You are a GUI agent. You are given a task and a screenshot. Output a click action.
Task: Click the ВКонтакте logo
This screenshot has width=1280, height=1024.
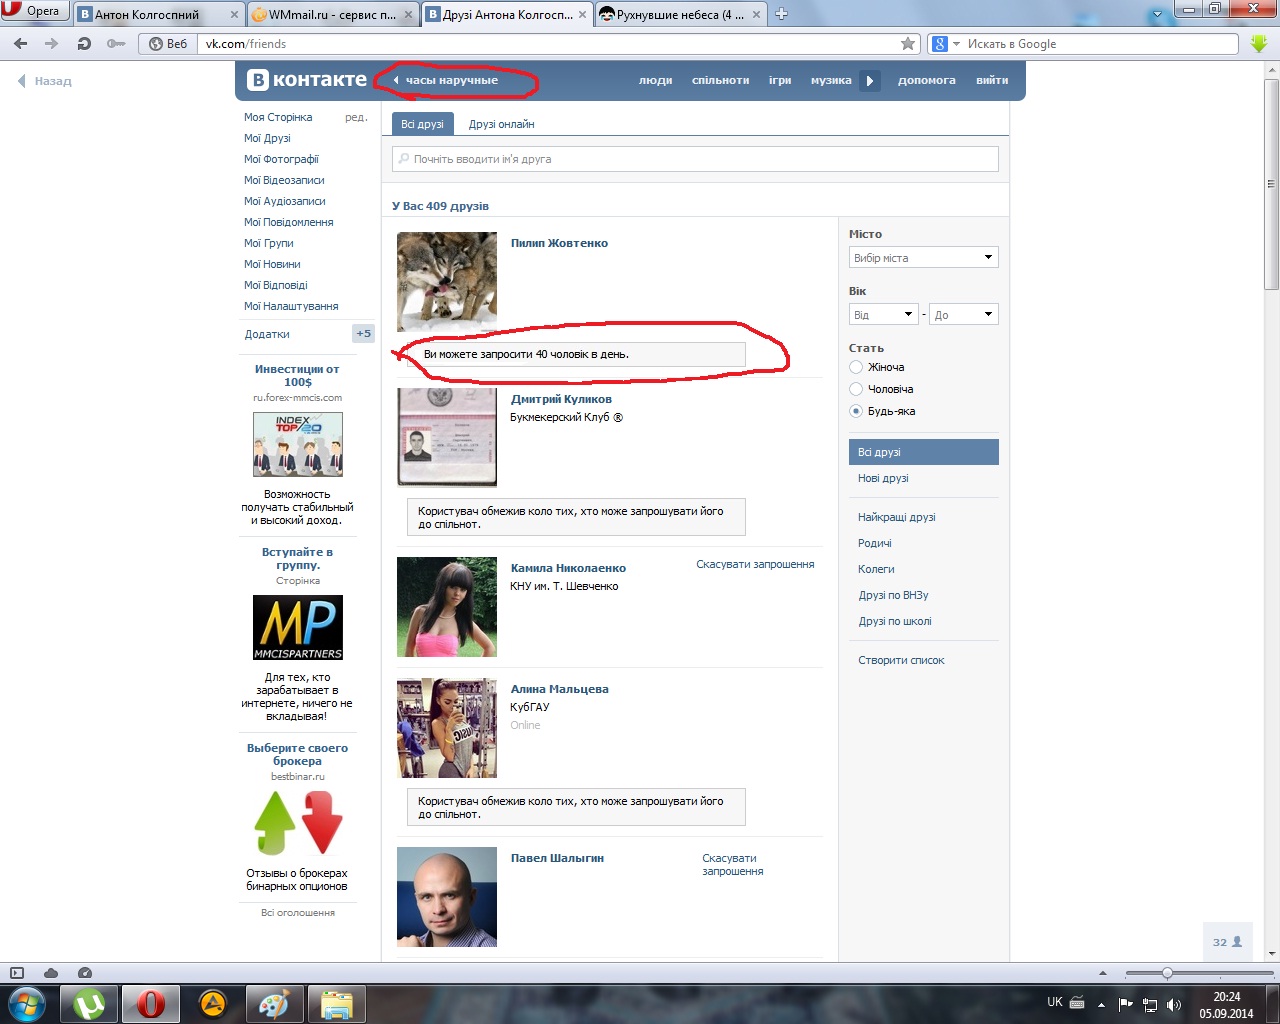(x=307, y=80)
